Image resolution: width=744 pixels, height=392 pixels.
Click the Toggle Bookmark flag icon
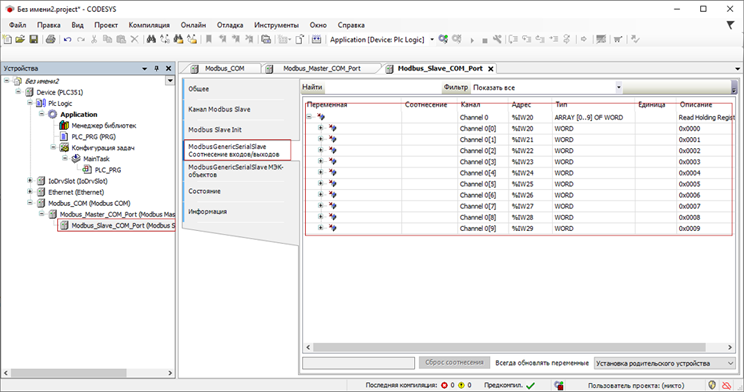[x=208, y=39]
